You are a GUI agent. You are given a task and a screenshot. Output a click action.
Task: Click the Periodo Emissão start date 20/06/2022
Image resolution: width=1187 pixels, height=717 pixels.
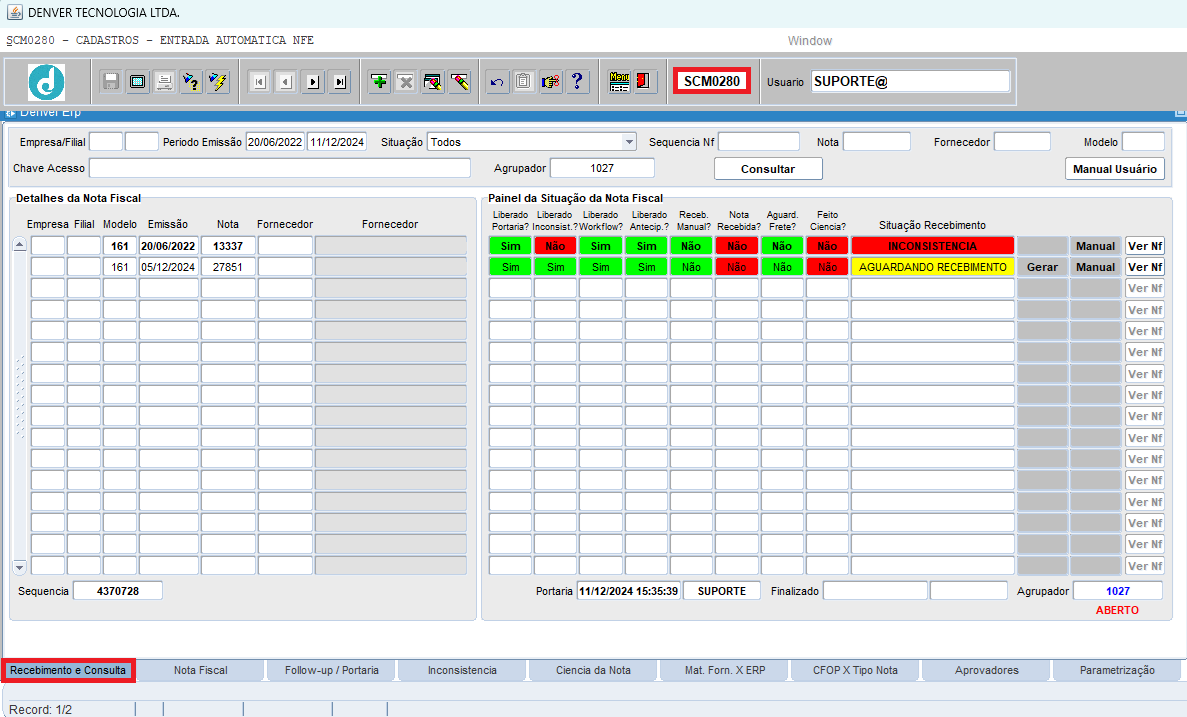click(276, 142)
